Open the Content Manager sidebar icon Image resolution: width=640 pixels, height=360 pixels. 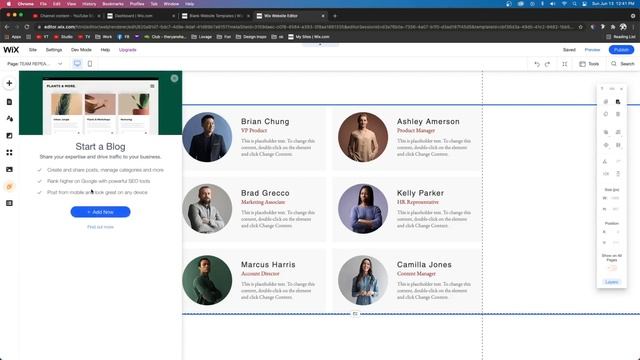click(9, 203)
